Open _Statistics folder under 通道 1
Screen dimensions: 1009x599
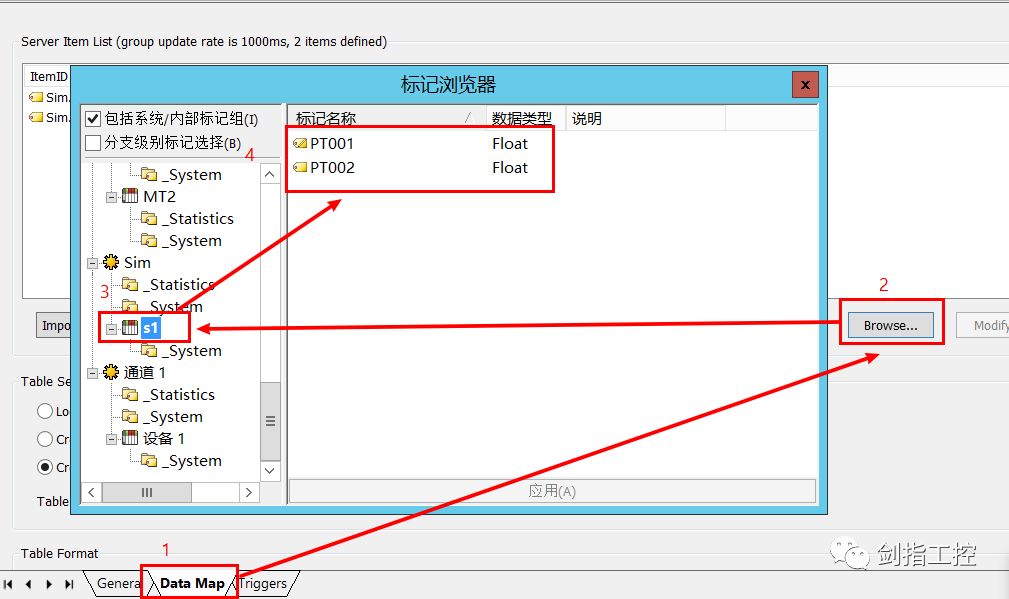tap(130, 394)
